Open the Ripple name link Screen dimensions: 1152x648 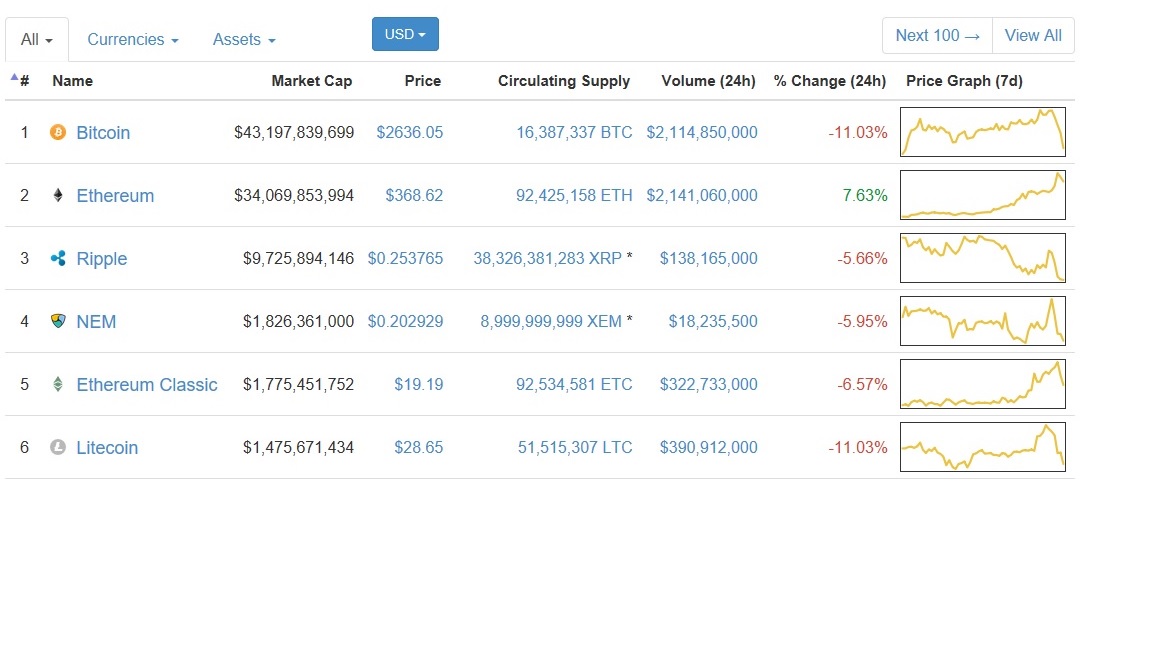(x=101, y=259)
